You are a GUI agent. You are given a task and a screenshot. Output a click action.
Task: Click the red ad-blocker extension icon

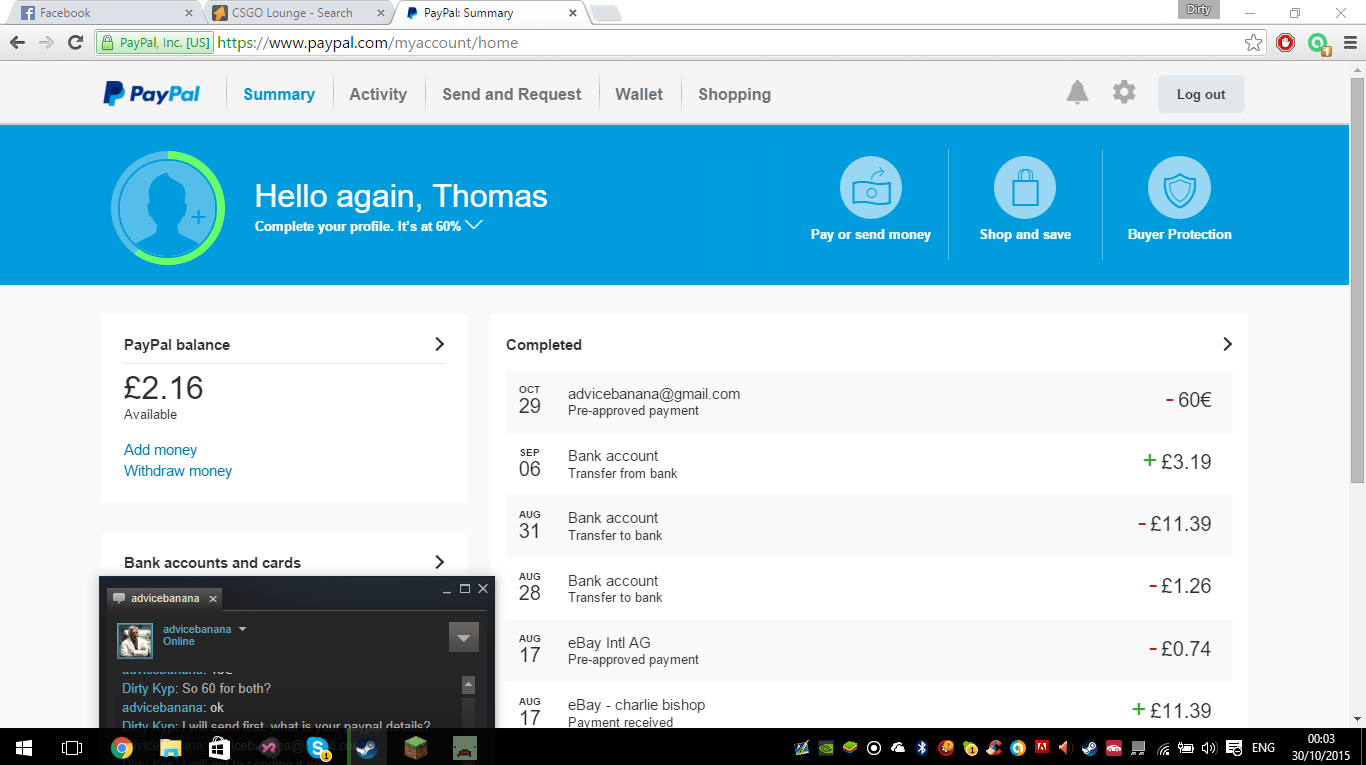(x=1286, y=43)
